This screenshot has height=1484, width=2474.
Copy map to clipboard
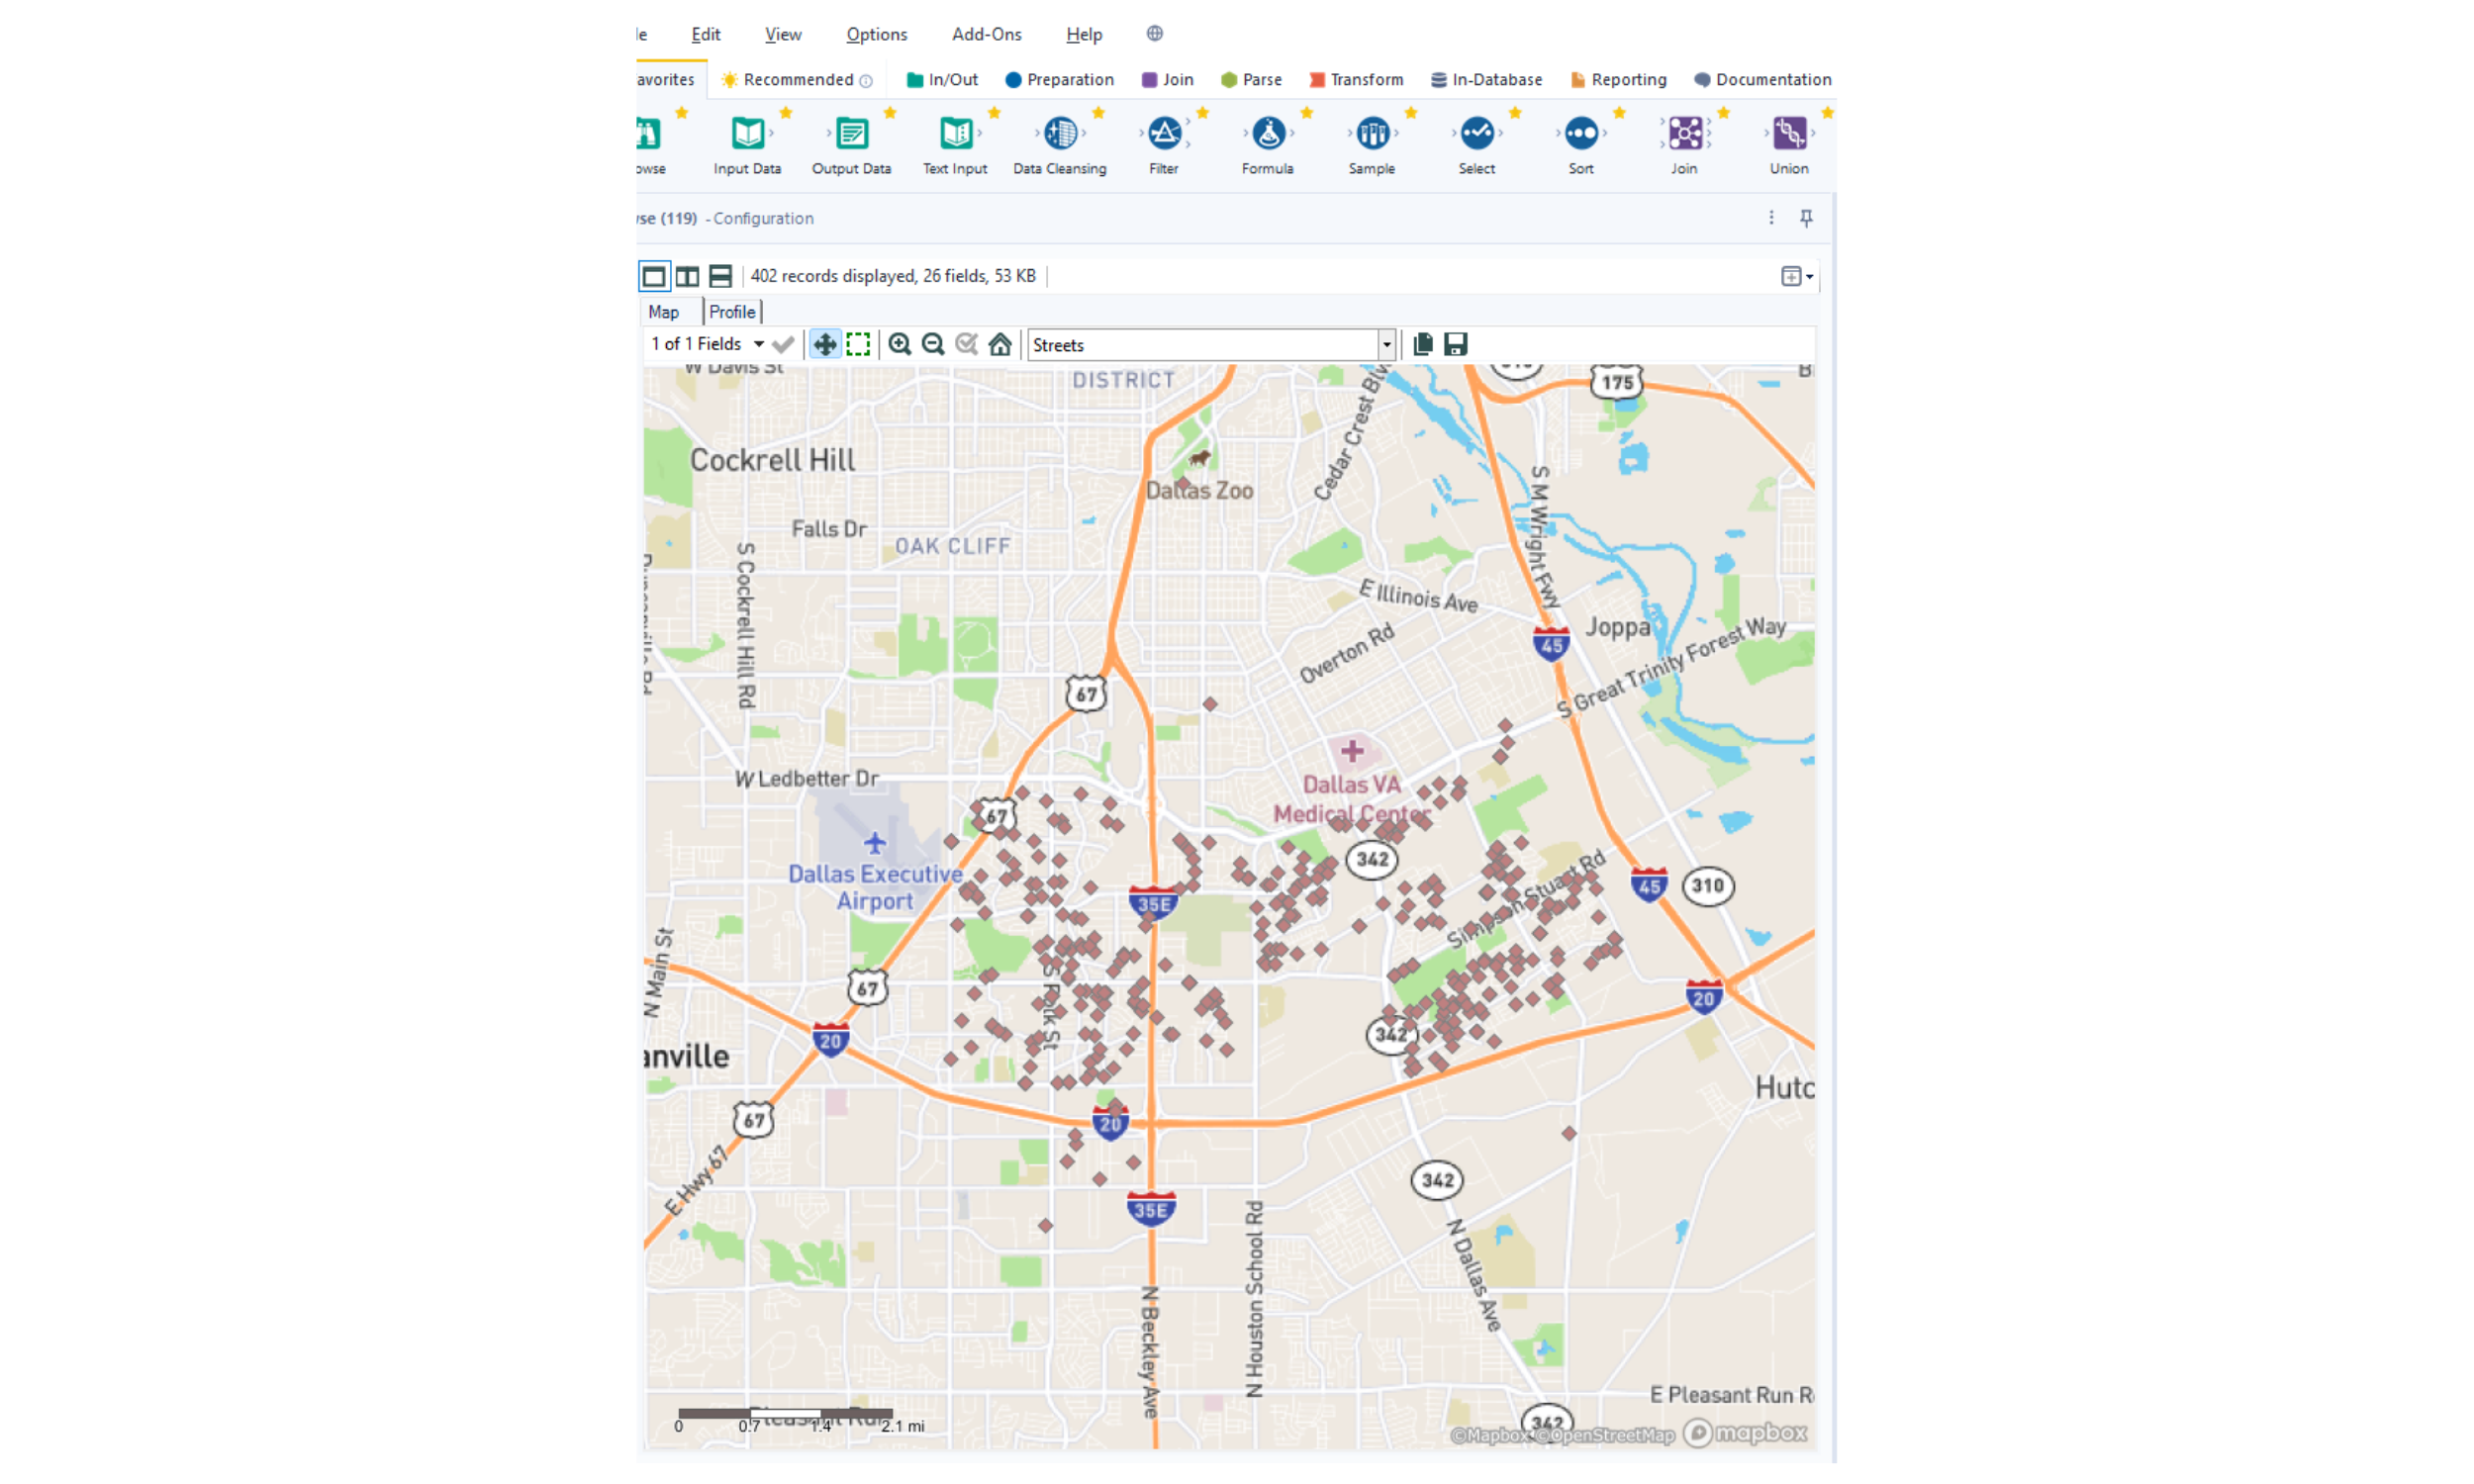click(1423, 345)
